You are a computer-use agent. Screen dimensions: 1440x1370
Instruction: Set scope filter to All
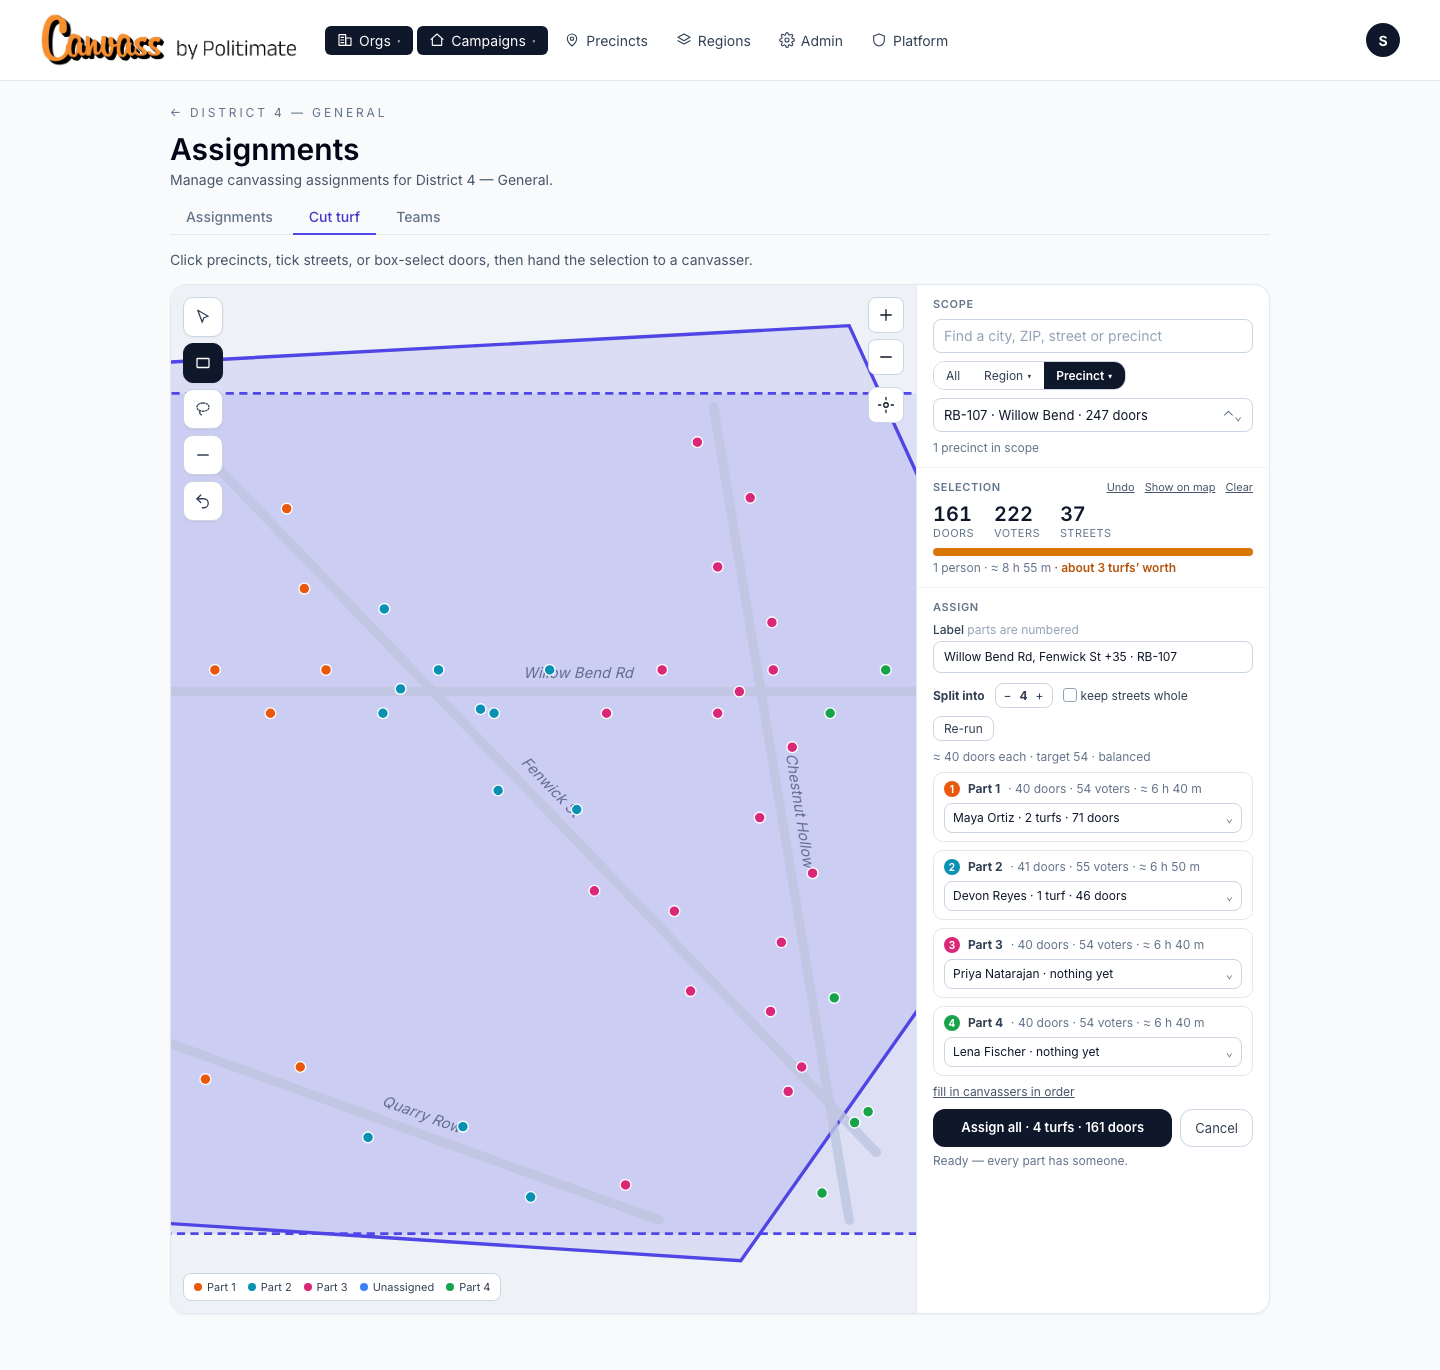click(953, 376)
